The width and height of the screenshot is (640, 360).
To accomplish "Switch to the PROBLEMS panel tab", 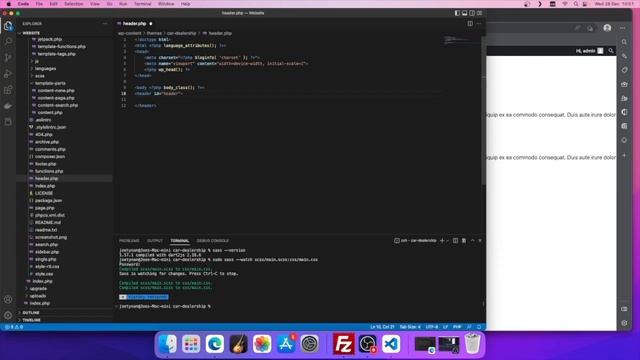I will (129, 241).
